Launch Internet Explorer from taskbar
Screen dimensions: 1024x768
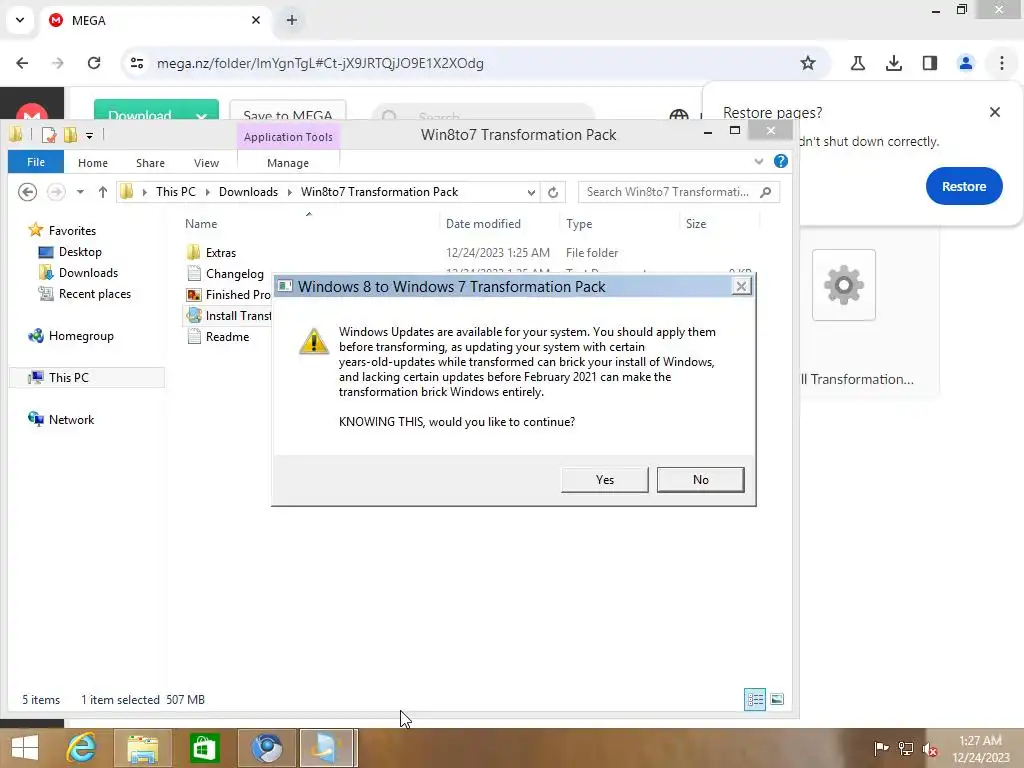click(x=82, y=748)
